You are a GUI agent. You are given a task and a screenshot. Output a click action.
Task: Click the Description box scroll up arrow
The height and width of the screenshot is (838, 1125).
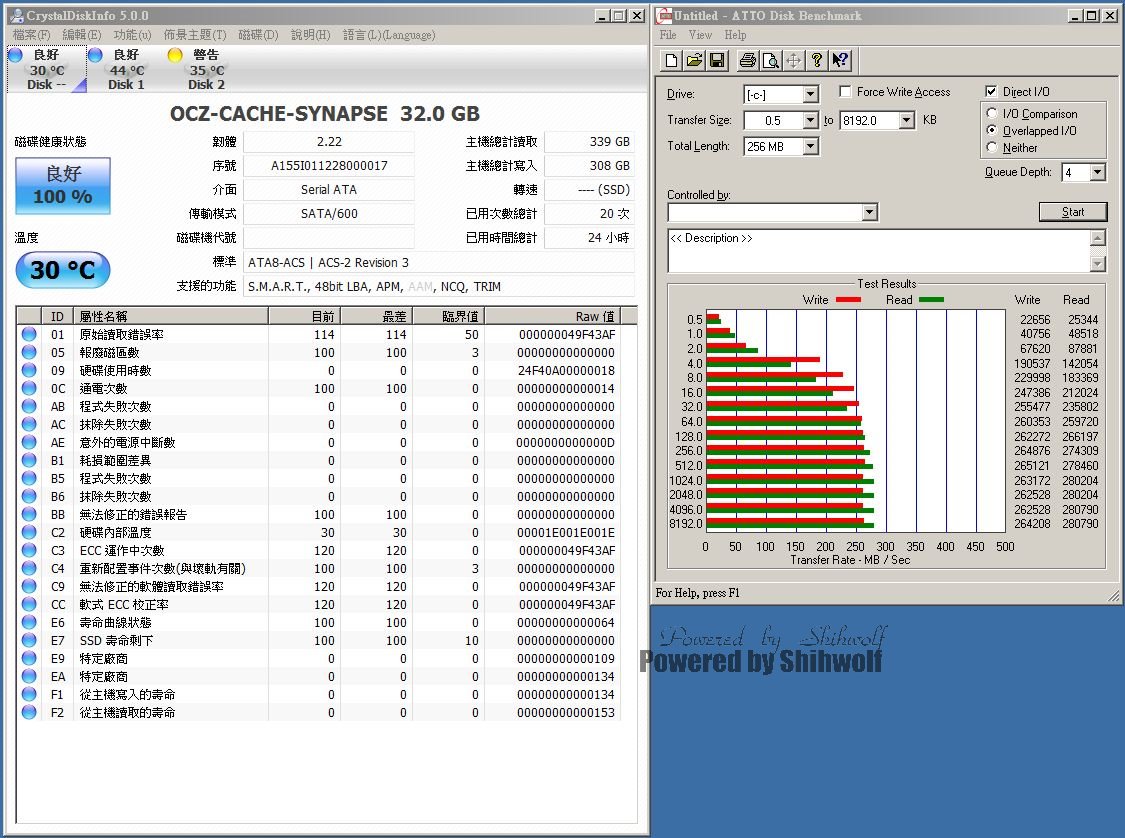(1098, 238)
